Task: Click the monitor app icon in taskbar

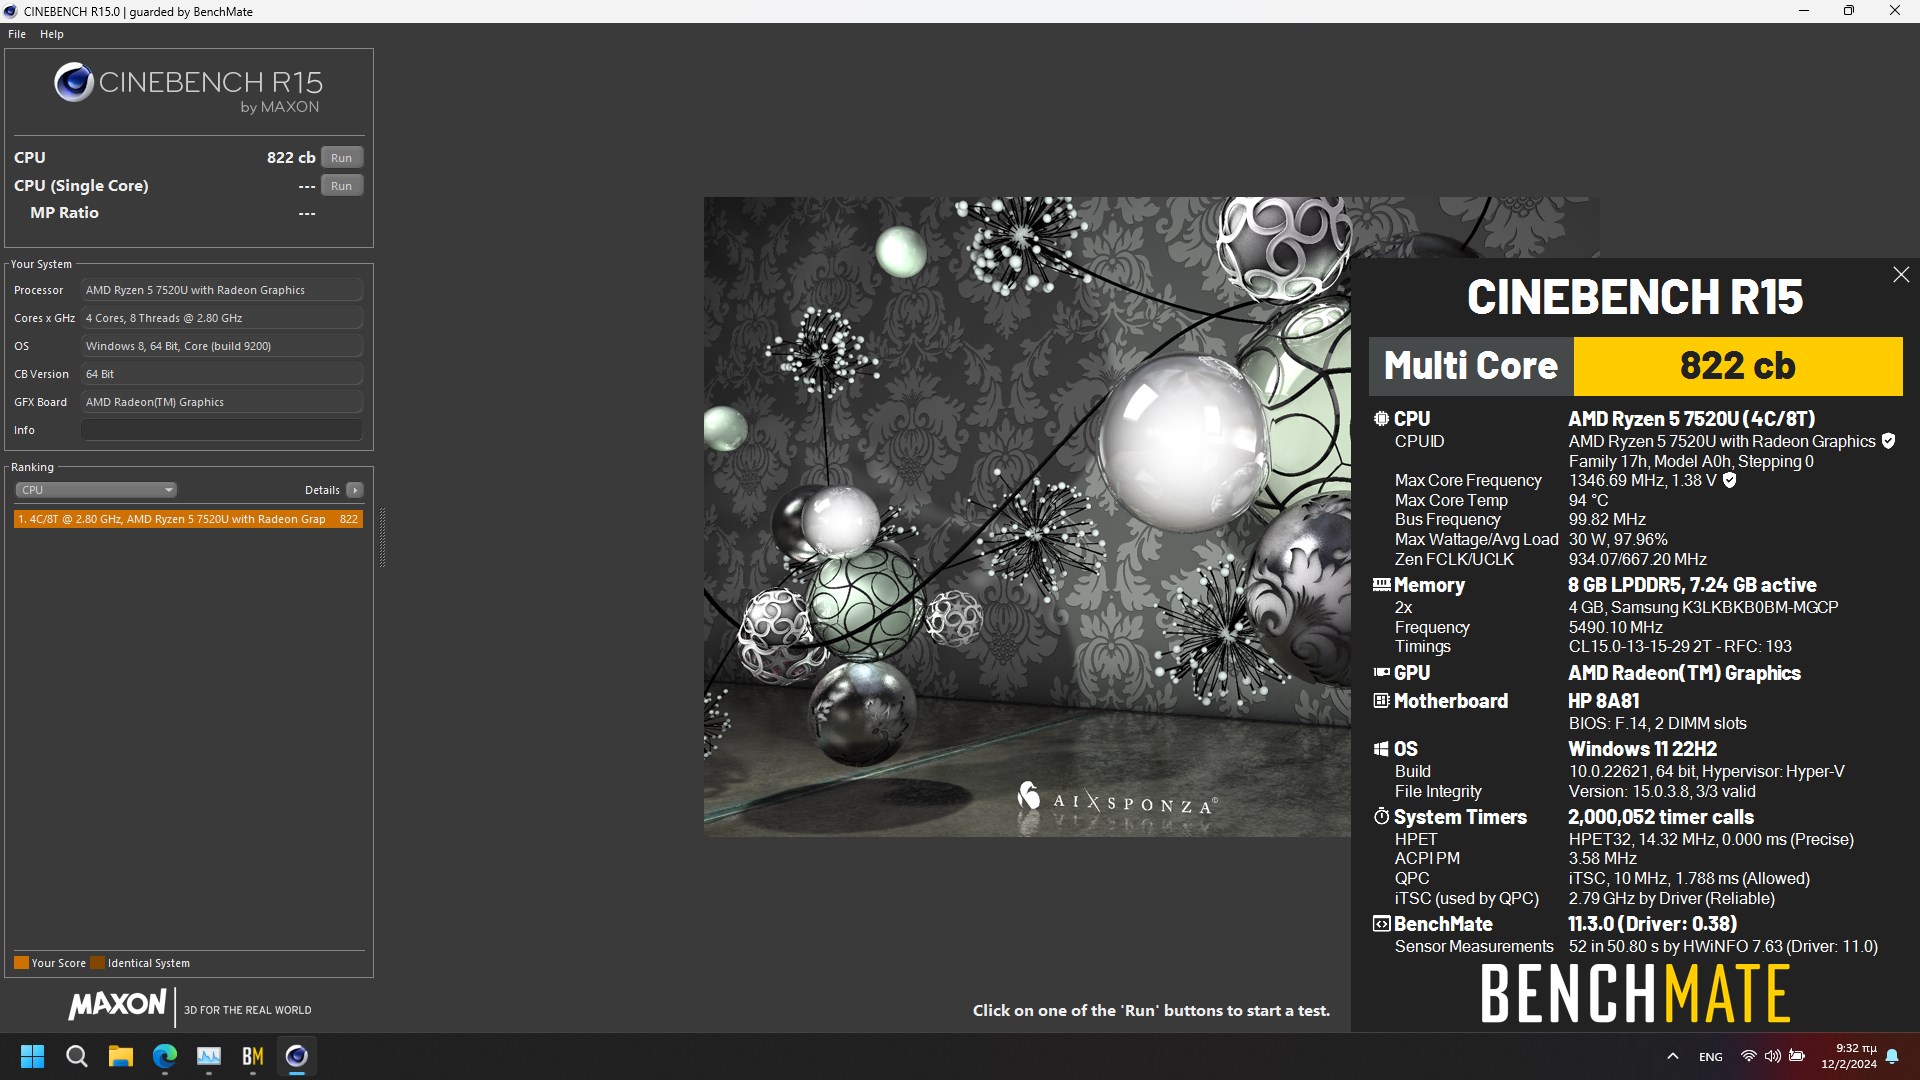Action: pos(208,1056)
